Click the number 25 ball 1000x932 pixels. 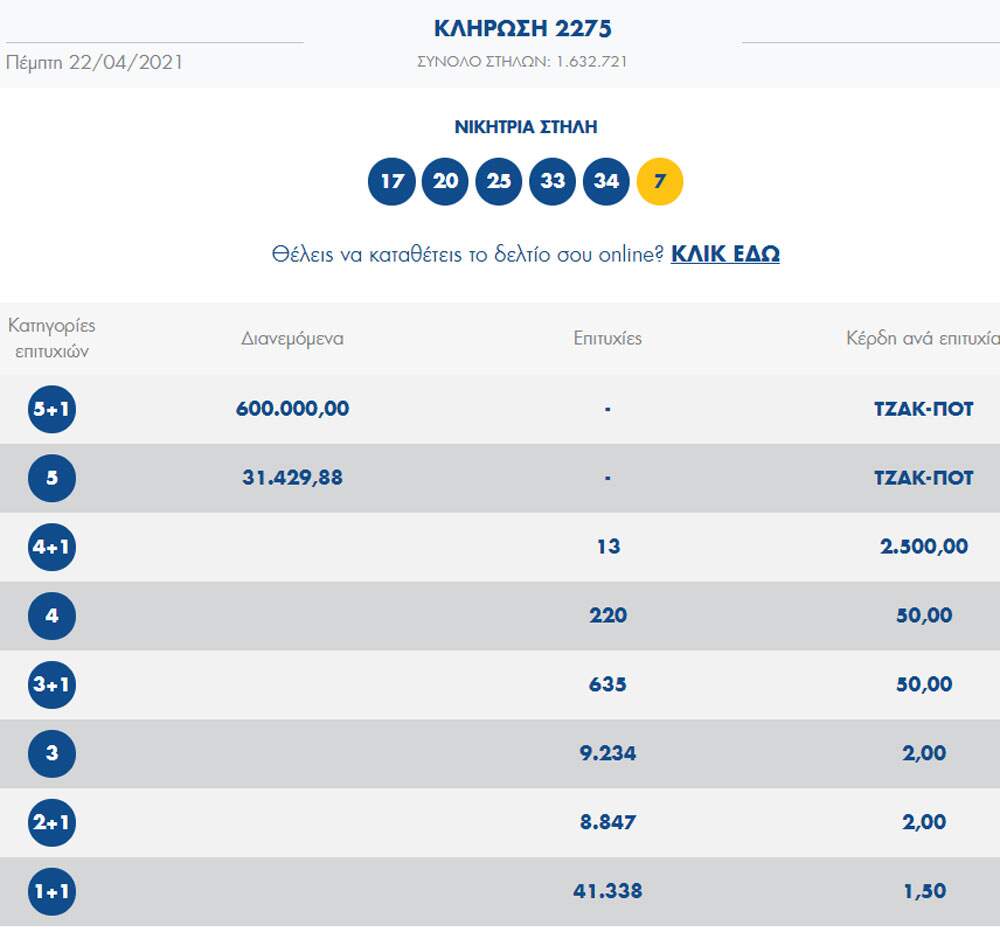click(499, 182)
